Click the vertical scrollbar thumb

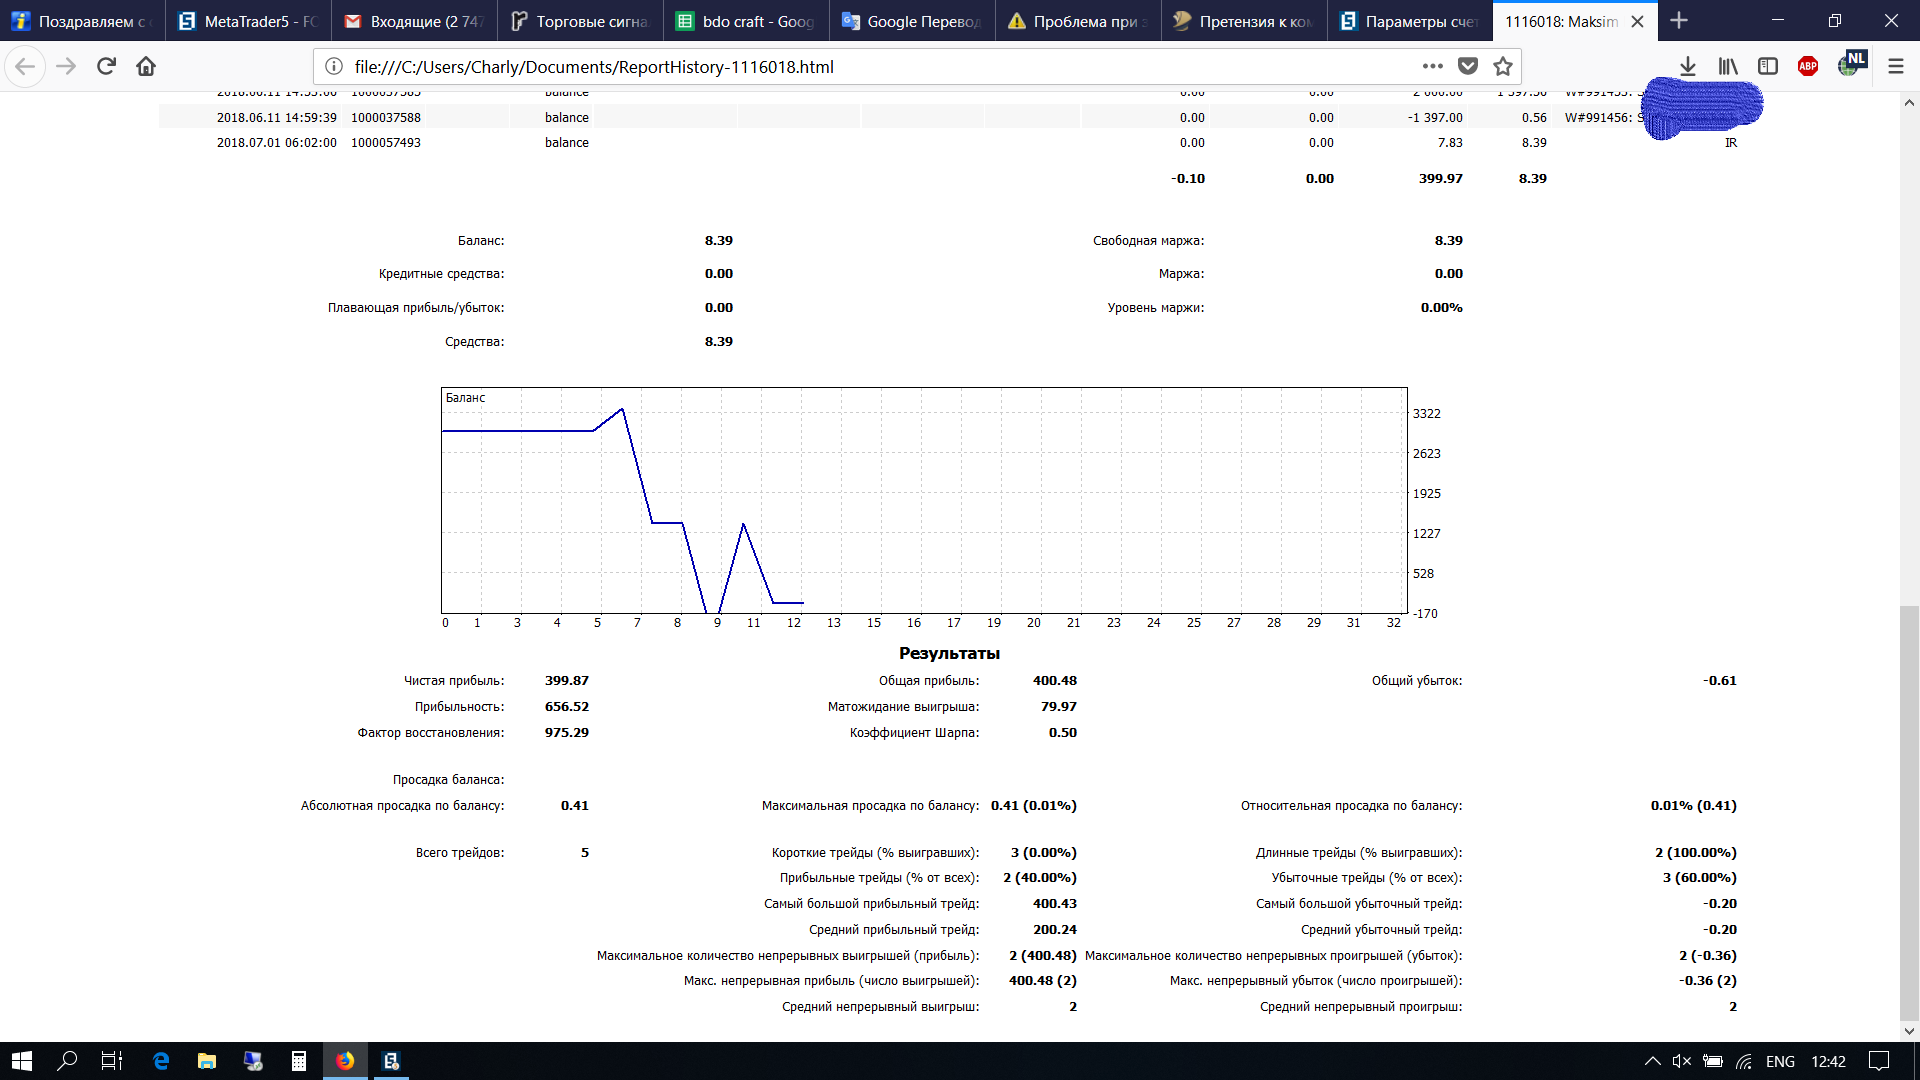click(1909, 812)
